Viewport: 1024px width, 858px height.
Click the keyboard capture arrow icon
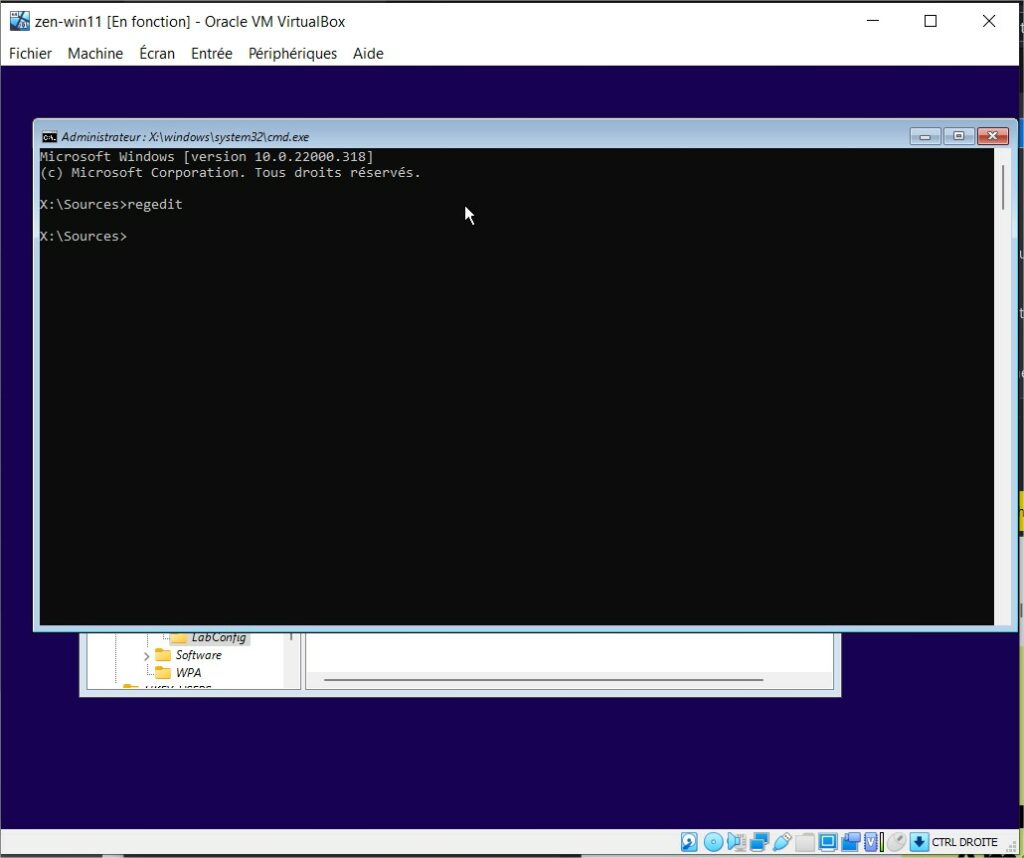pyautogui.click(x=919, y=842)
